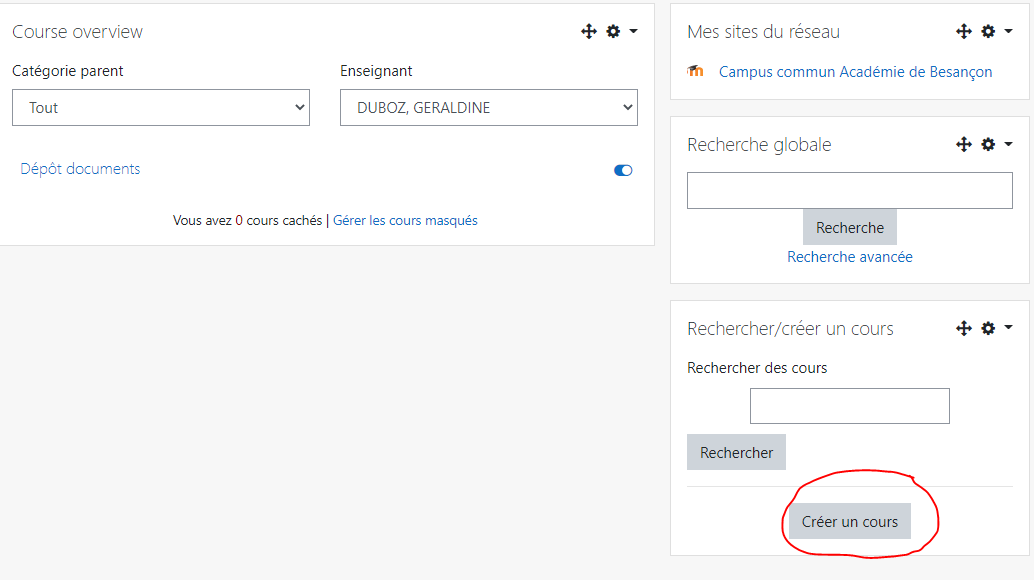The width and height of the screenshot is (1034, 580).
Task: Open Campus commun Académie de Besançon link
Action: pyautogui.click(x=855, y=72)
